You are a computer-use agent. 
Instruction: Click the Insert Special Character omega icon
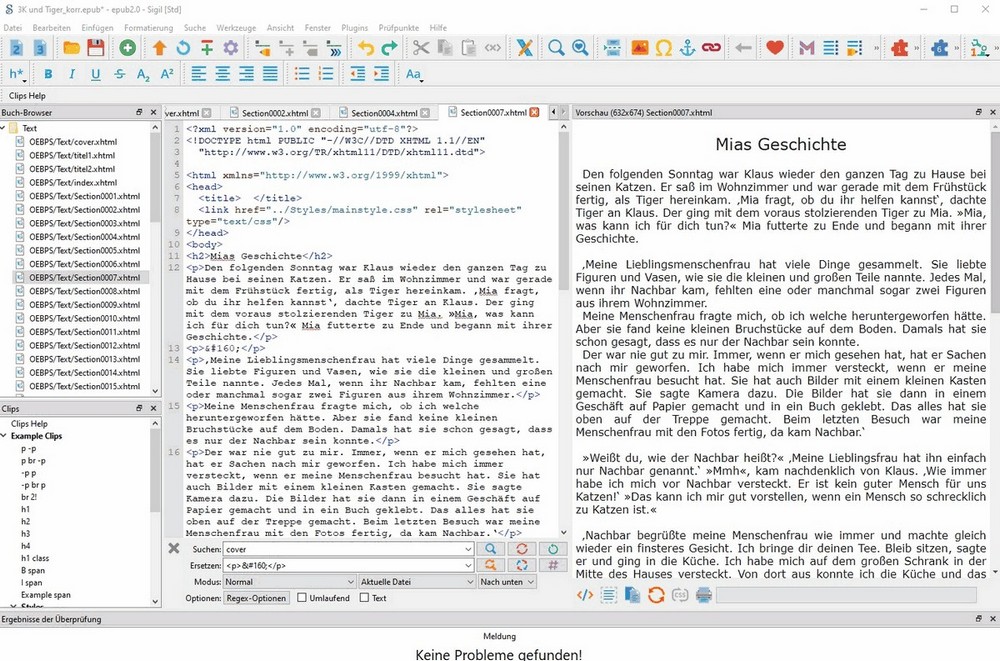coord(663,47)
